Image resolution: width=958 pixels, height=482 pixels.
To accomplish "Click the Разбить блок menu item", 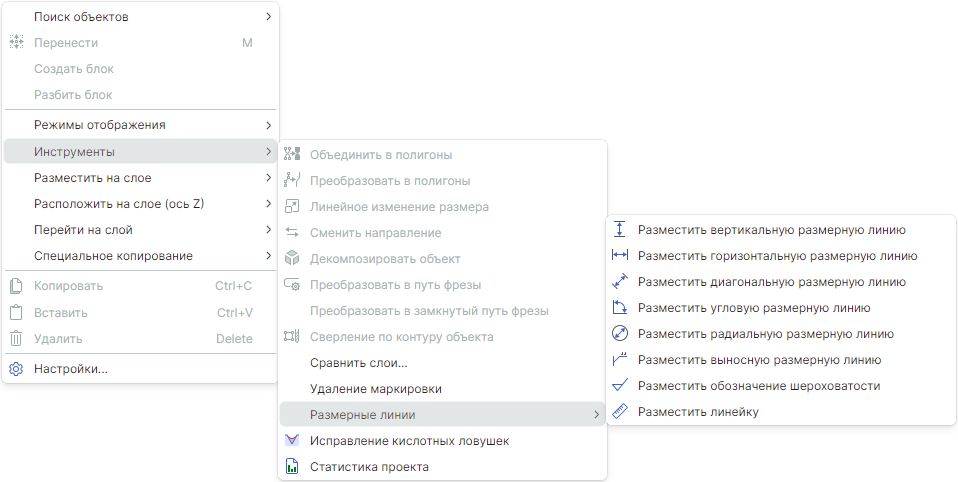I will (141, 95).
